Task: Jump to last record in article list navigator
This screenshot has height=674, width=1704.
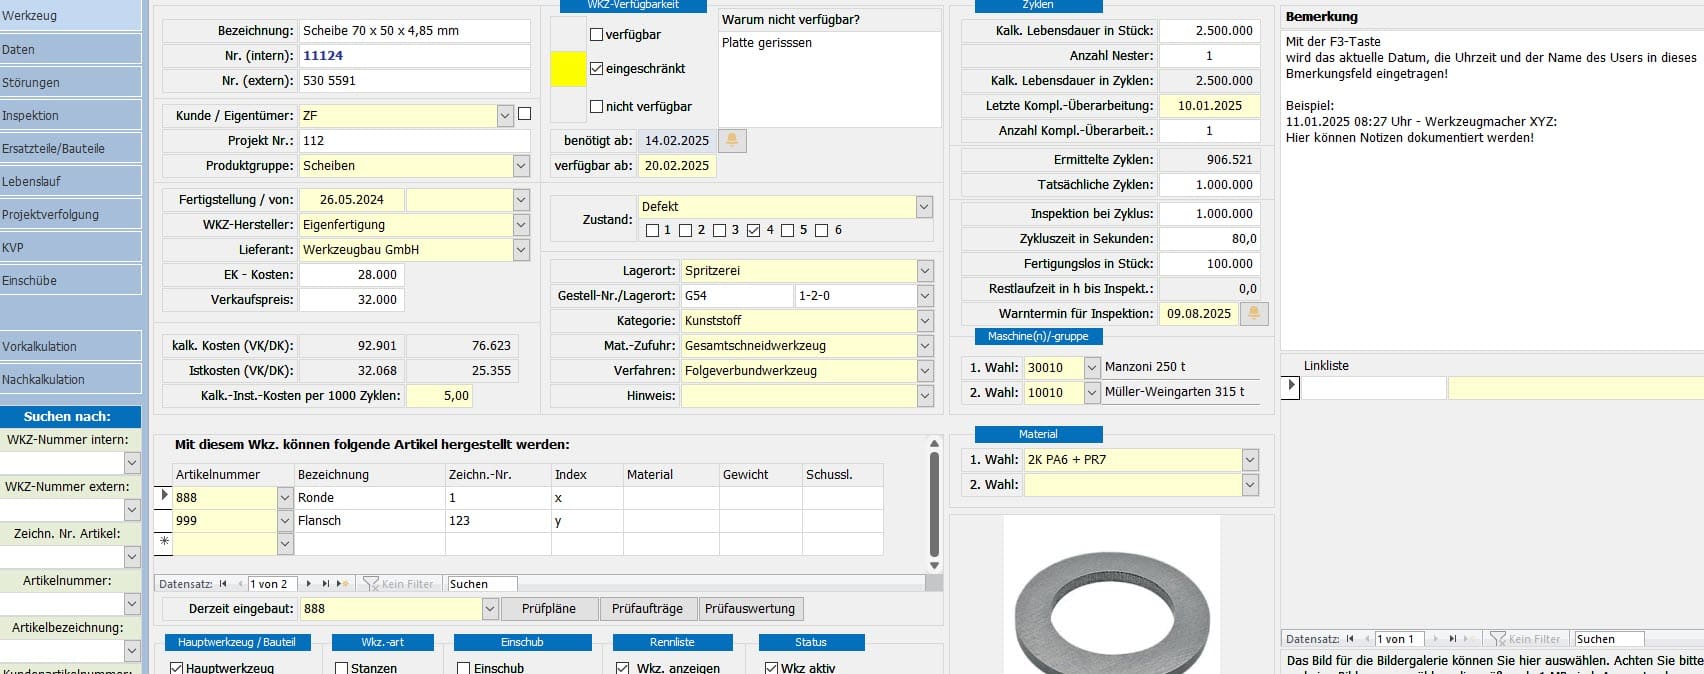Action: 326,584
